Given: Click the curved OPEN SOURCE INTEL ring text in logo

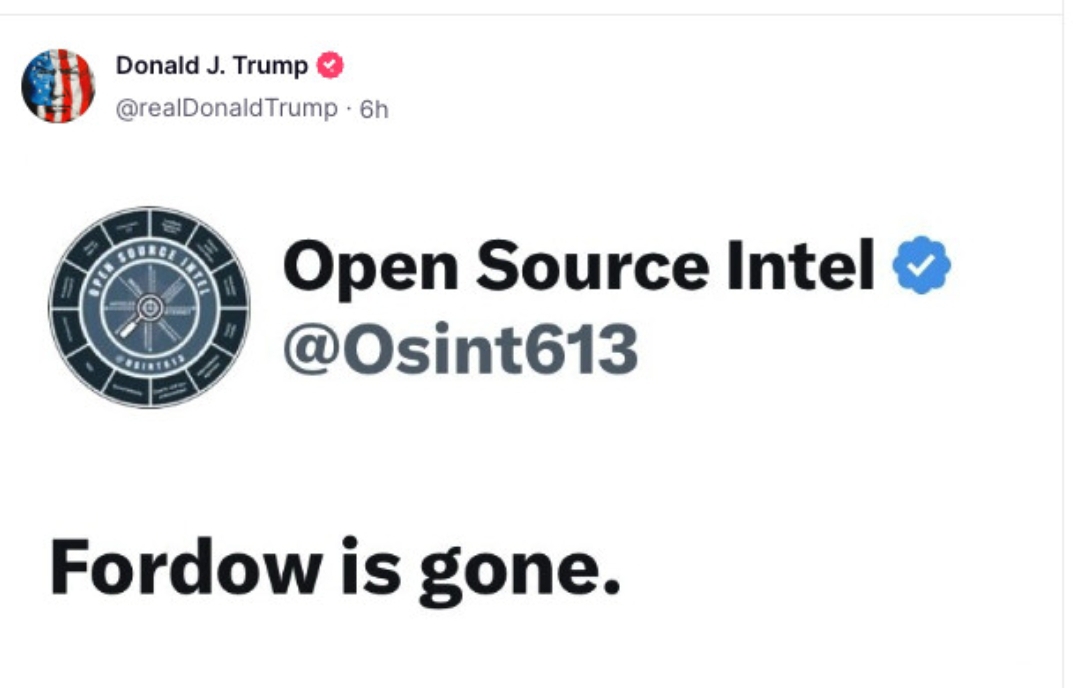Looking at the screenshot, I should click(148, 264).
